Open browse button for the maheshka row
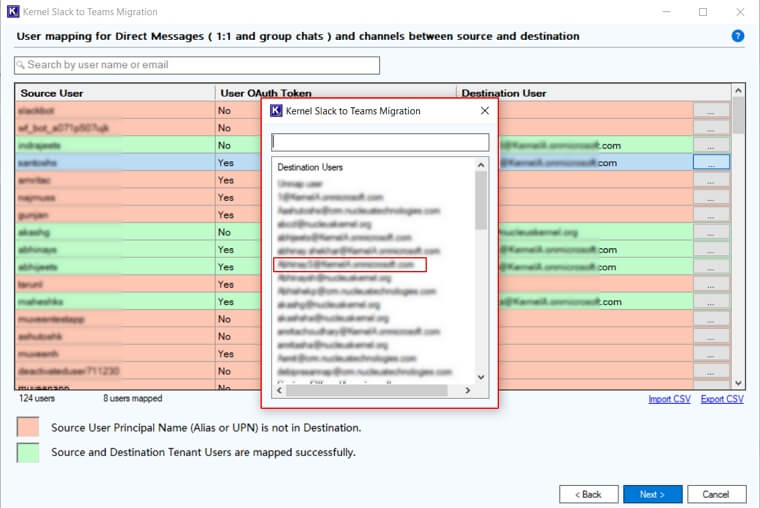 711,302
